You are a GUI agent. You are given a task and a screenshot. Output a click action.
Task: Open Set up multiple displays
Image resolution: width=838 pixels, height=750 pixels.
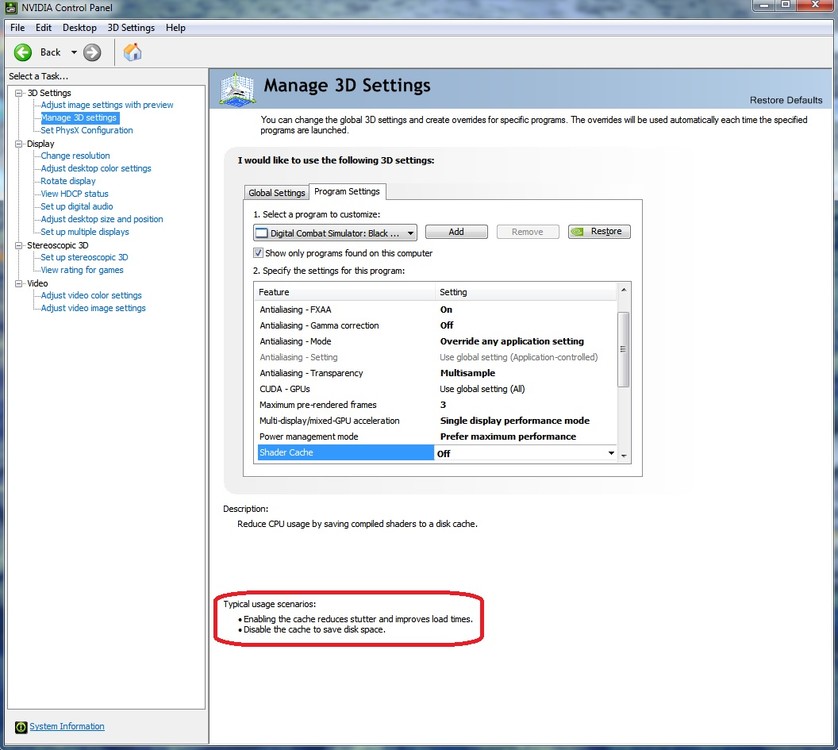tap(84, 232)
